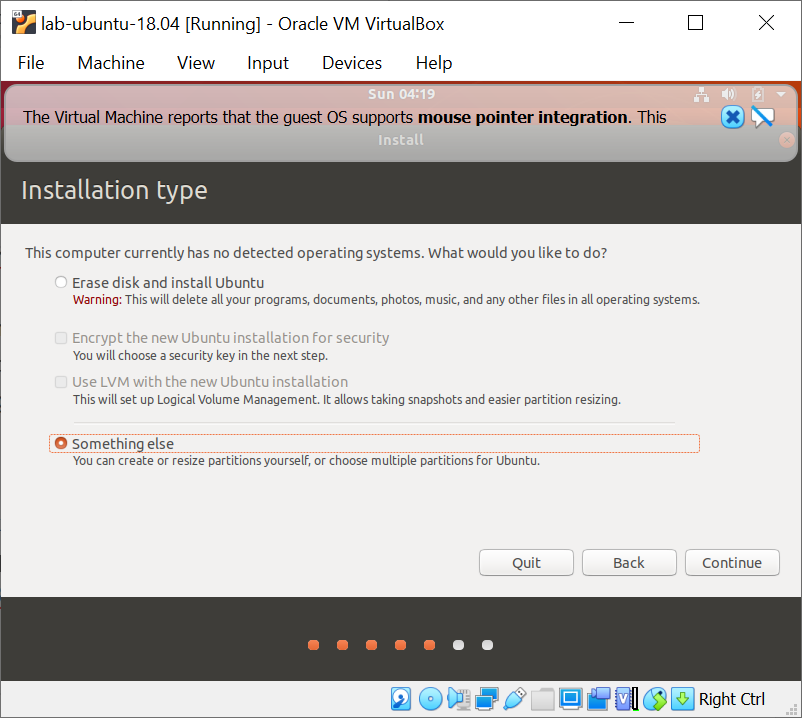This screenshot has height=718, width=802.
Task: Dismiss the mouse integration notification with blue X
Action: pyautogui.click(x=732, y=117)
